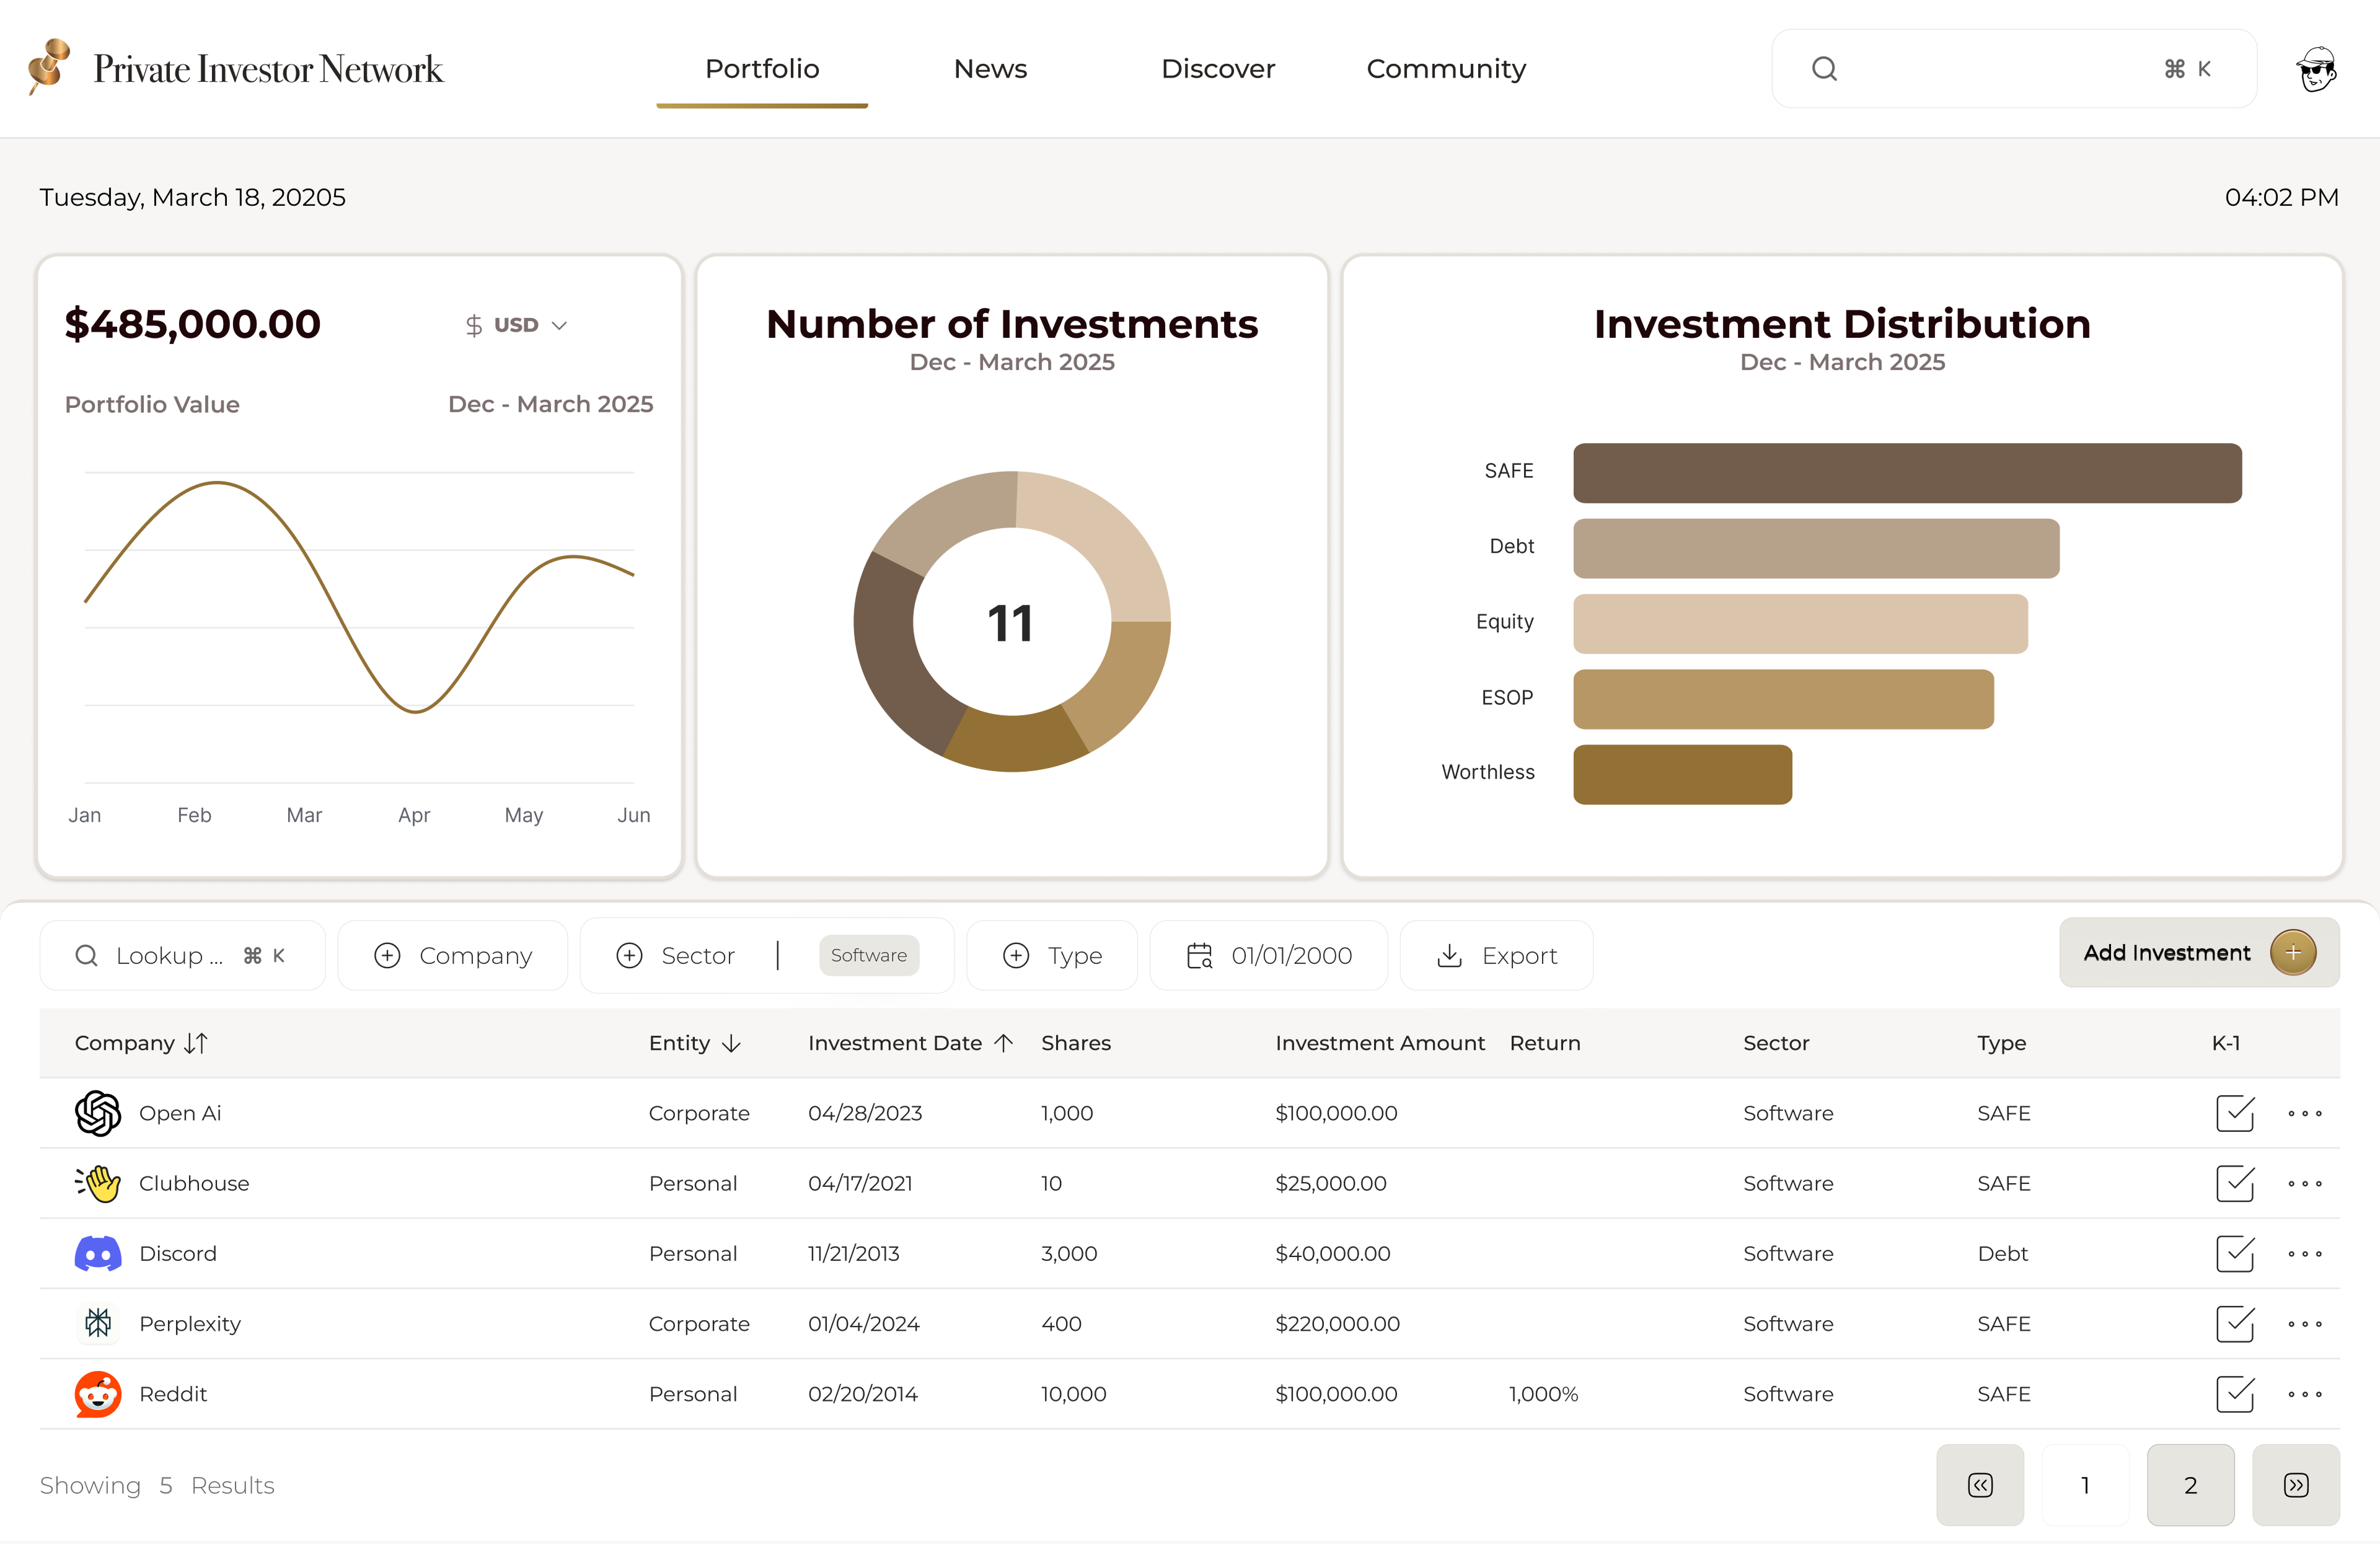The height and width of the screenshot is (1544, 2380).
Task: Click the download icon beside Export
Action: pos(1449,956)
